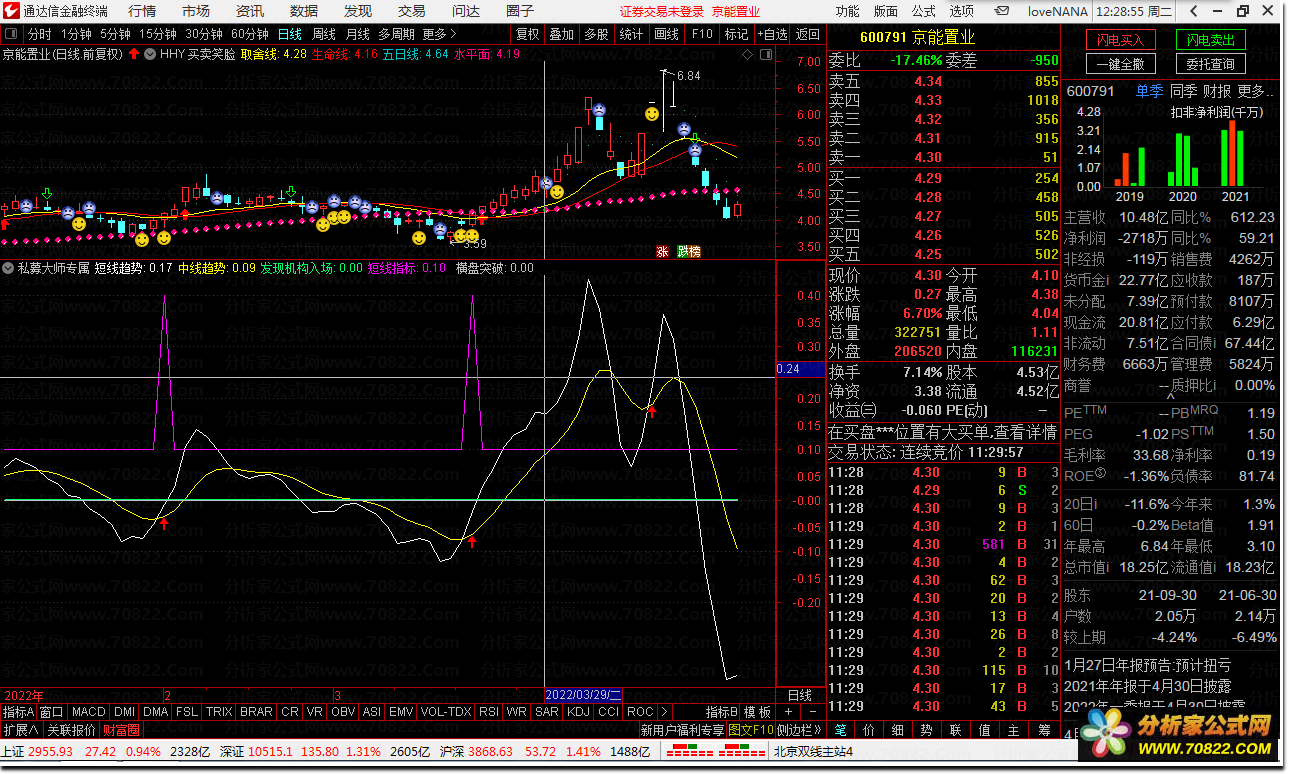The image size is (1289, 774).
Task: Select the VOL-TDX indicator tab
Action: point(445,712)
